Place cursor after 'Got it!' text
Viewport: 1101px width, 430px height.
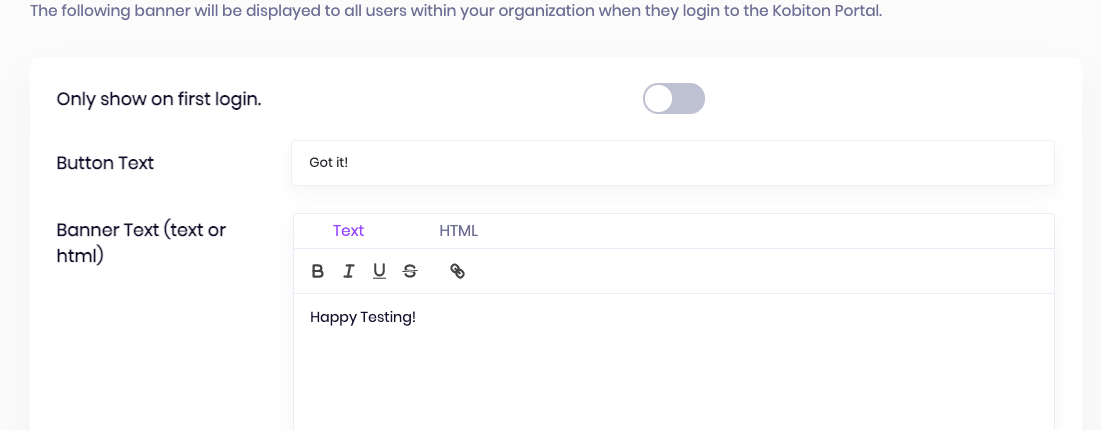pyautogui.click(x=350, y=163)
